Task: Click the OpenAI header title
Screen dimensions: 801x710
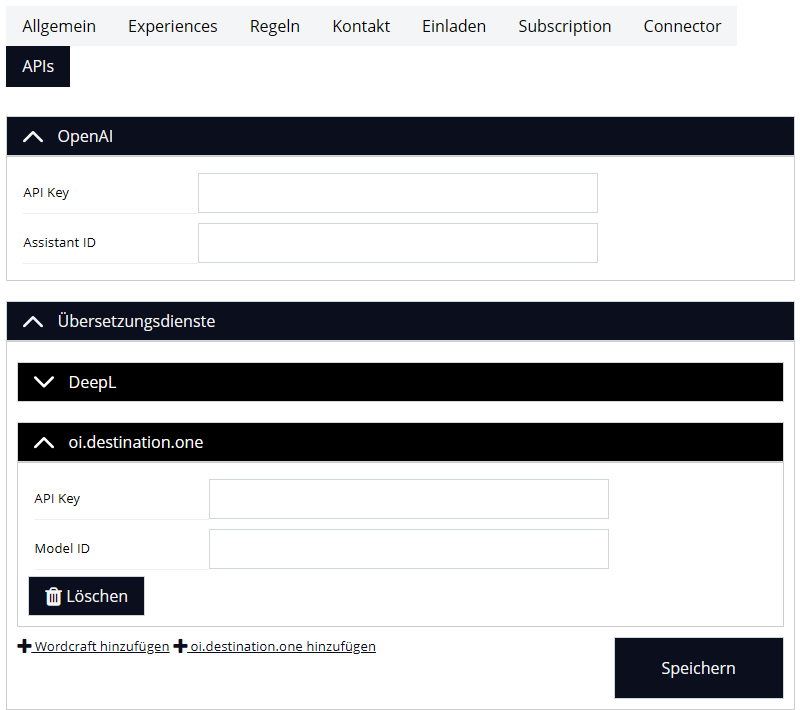Action: point(85,137)
